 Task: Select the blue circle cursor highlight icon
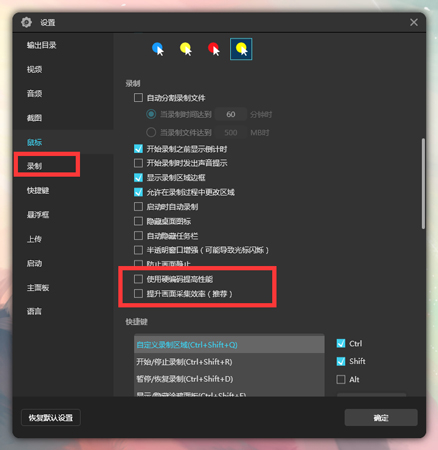tap(158, 49)
